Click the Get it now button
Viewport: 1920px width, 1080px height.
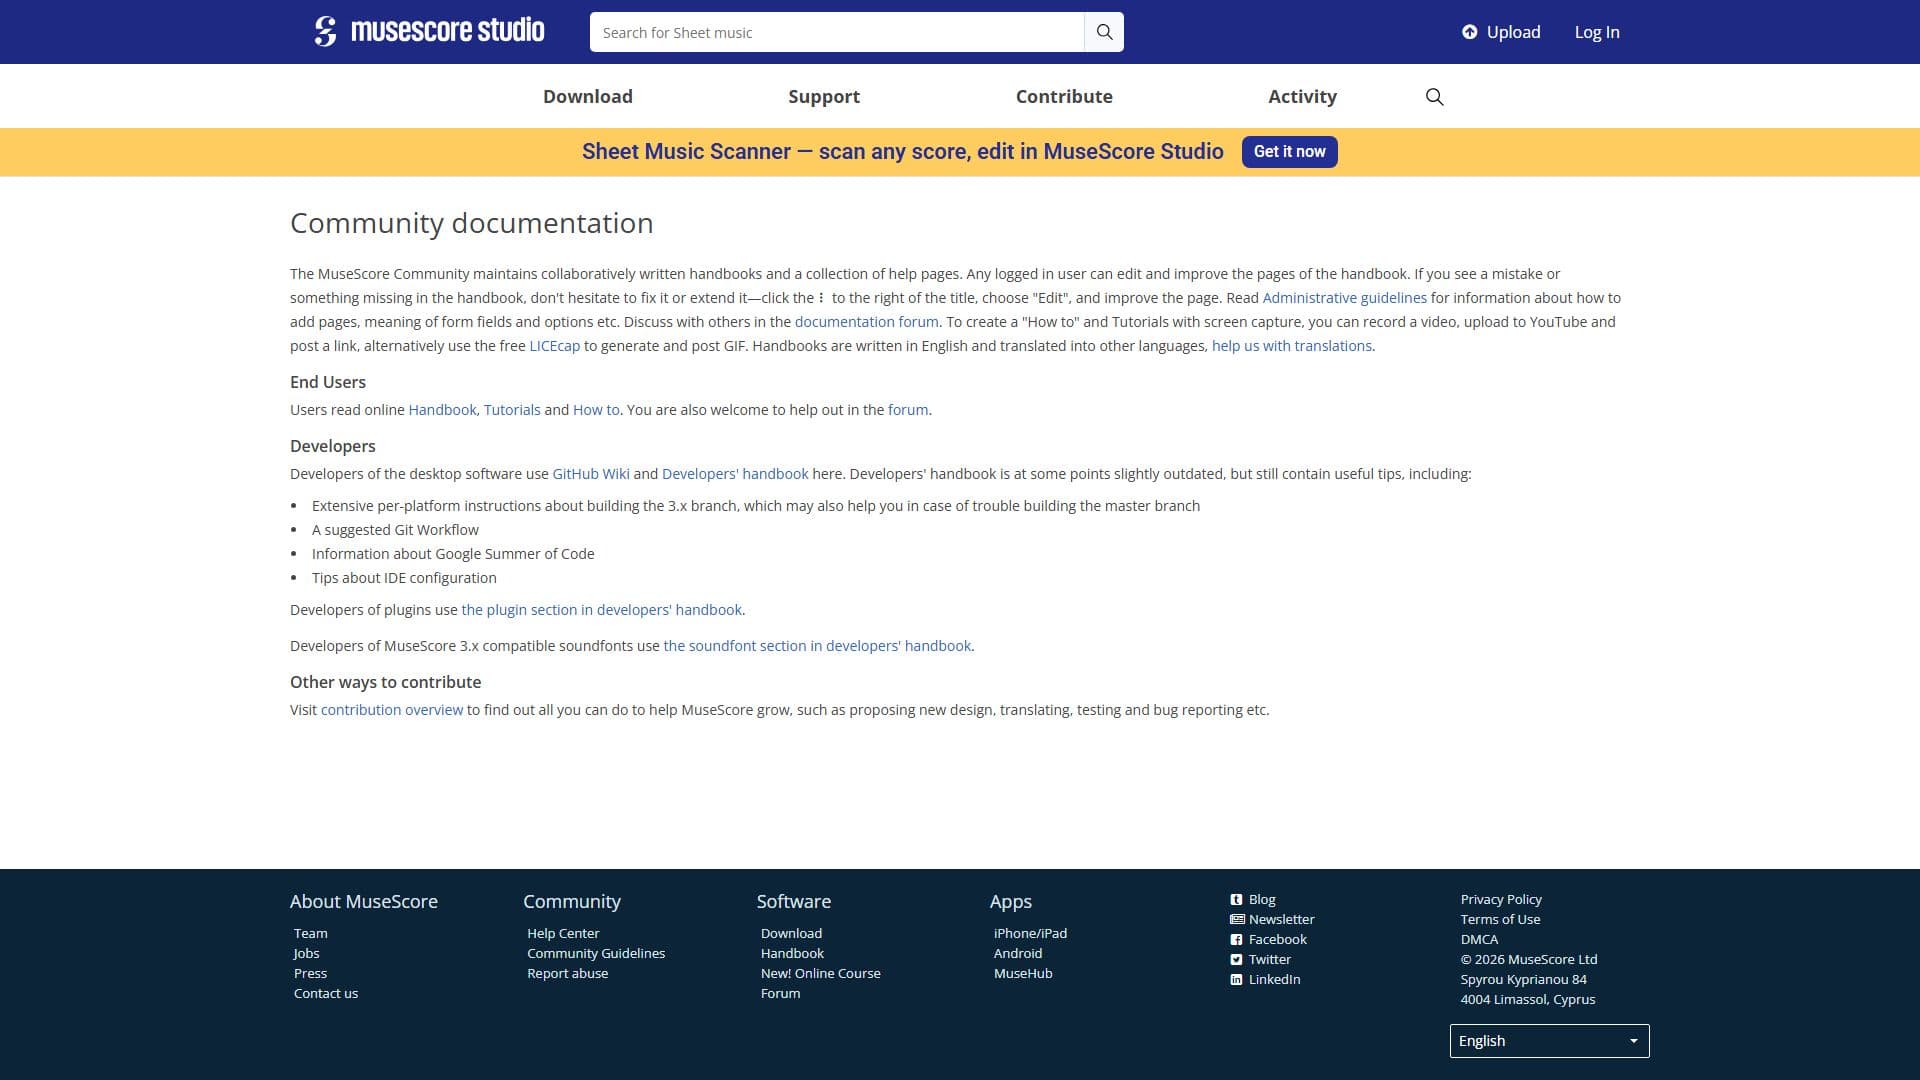point(1289,152)
